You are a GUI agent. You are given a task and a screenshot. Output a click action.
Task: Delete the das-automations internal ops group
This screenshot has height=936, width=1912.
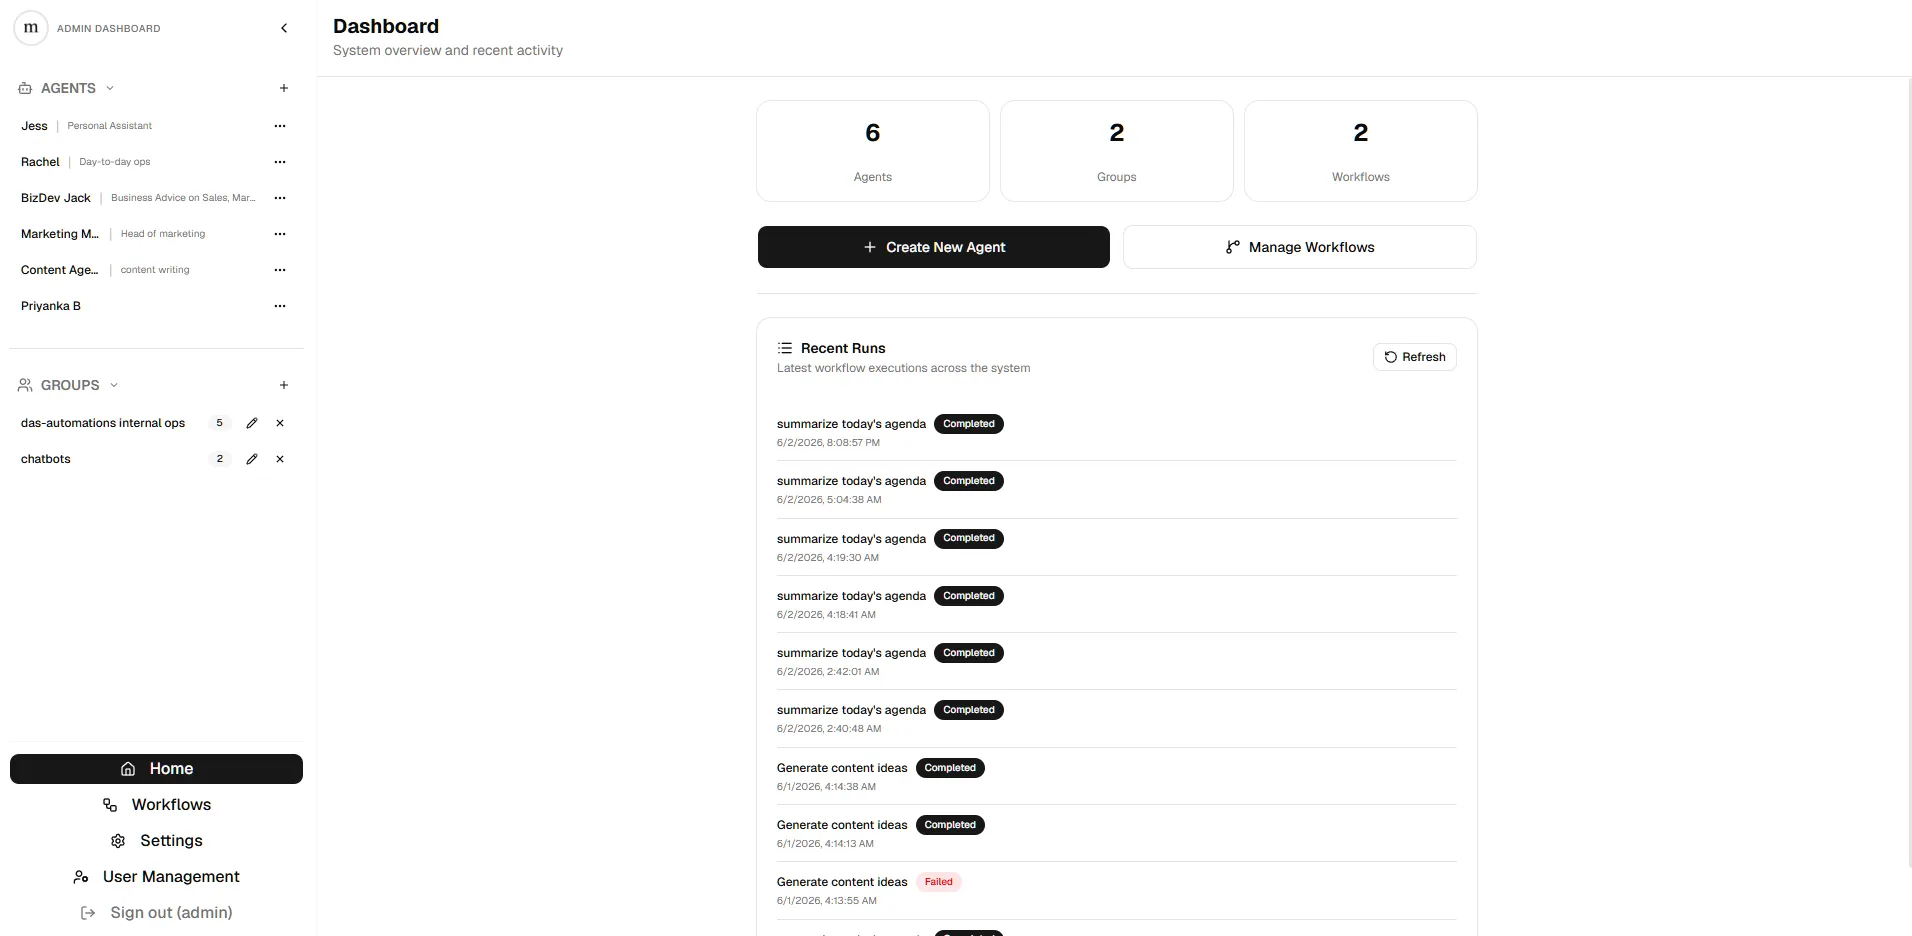(280, 423)
